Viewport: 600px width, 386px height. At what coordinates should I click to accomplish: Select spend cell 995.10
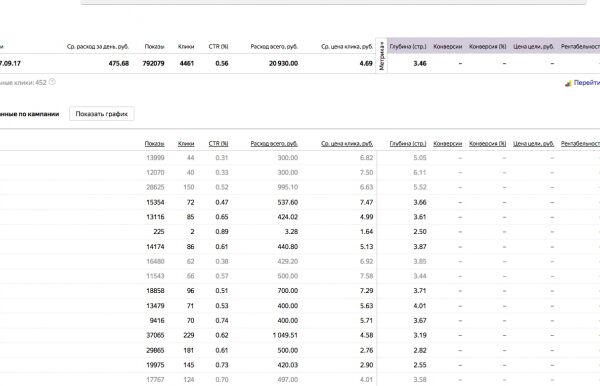[288, 187]
